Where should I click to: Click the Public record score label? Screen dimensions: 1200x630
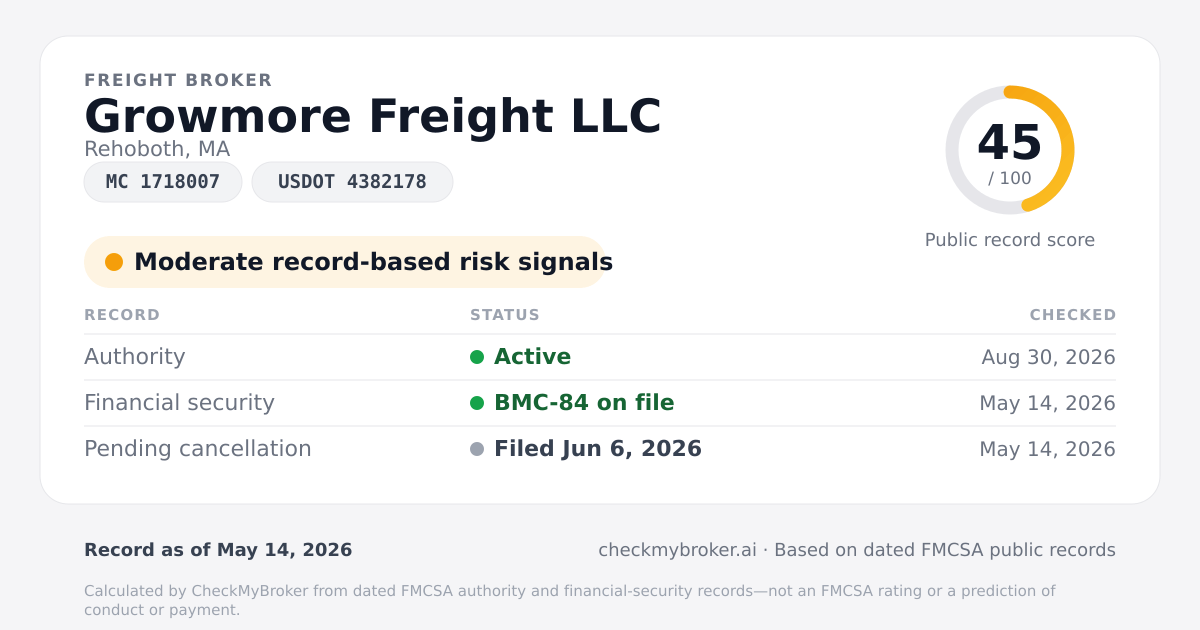(1010, 240)
